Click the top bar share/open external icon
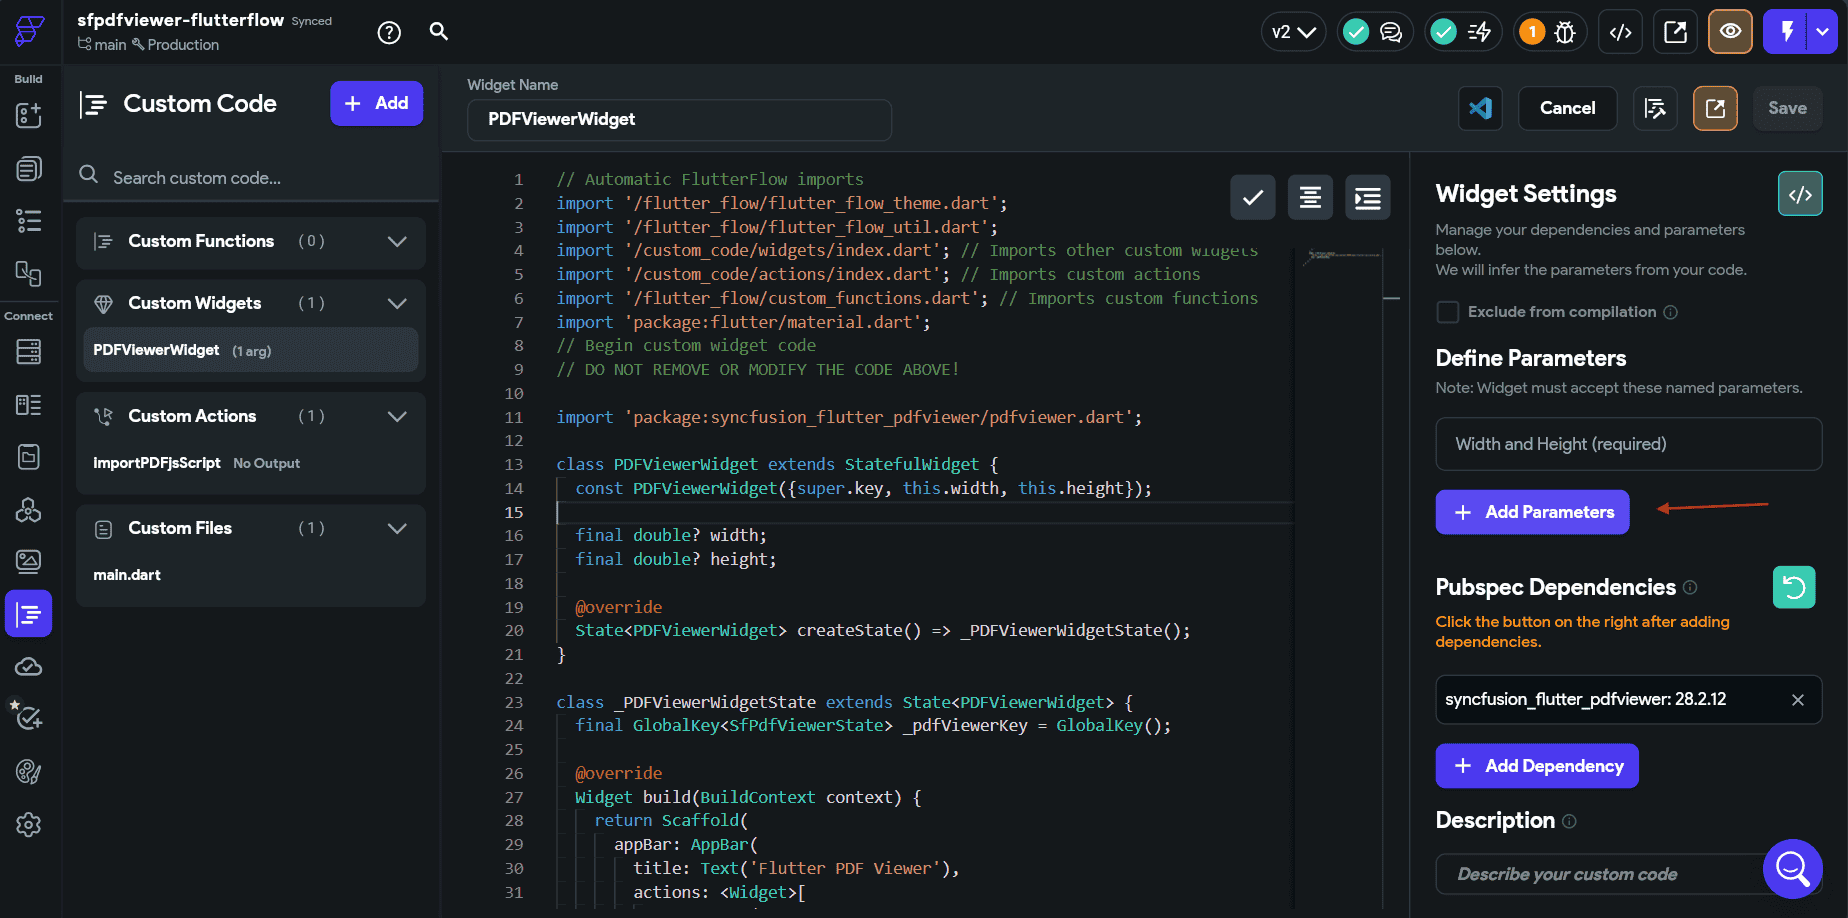This screenshot has height=918, width=1848. click(1676, 32)
